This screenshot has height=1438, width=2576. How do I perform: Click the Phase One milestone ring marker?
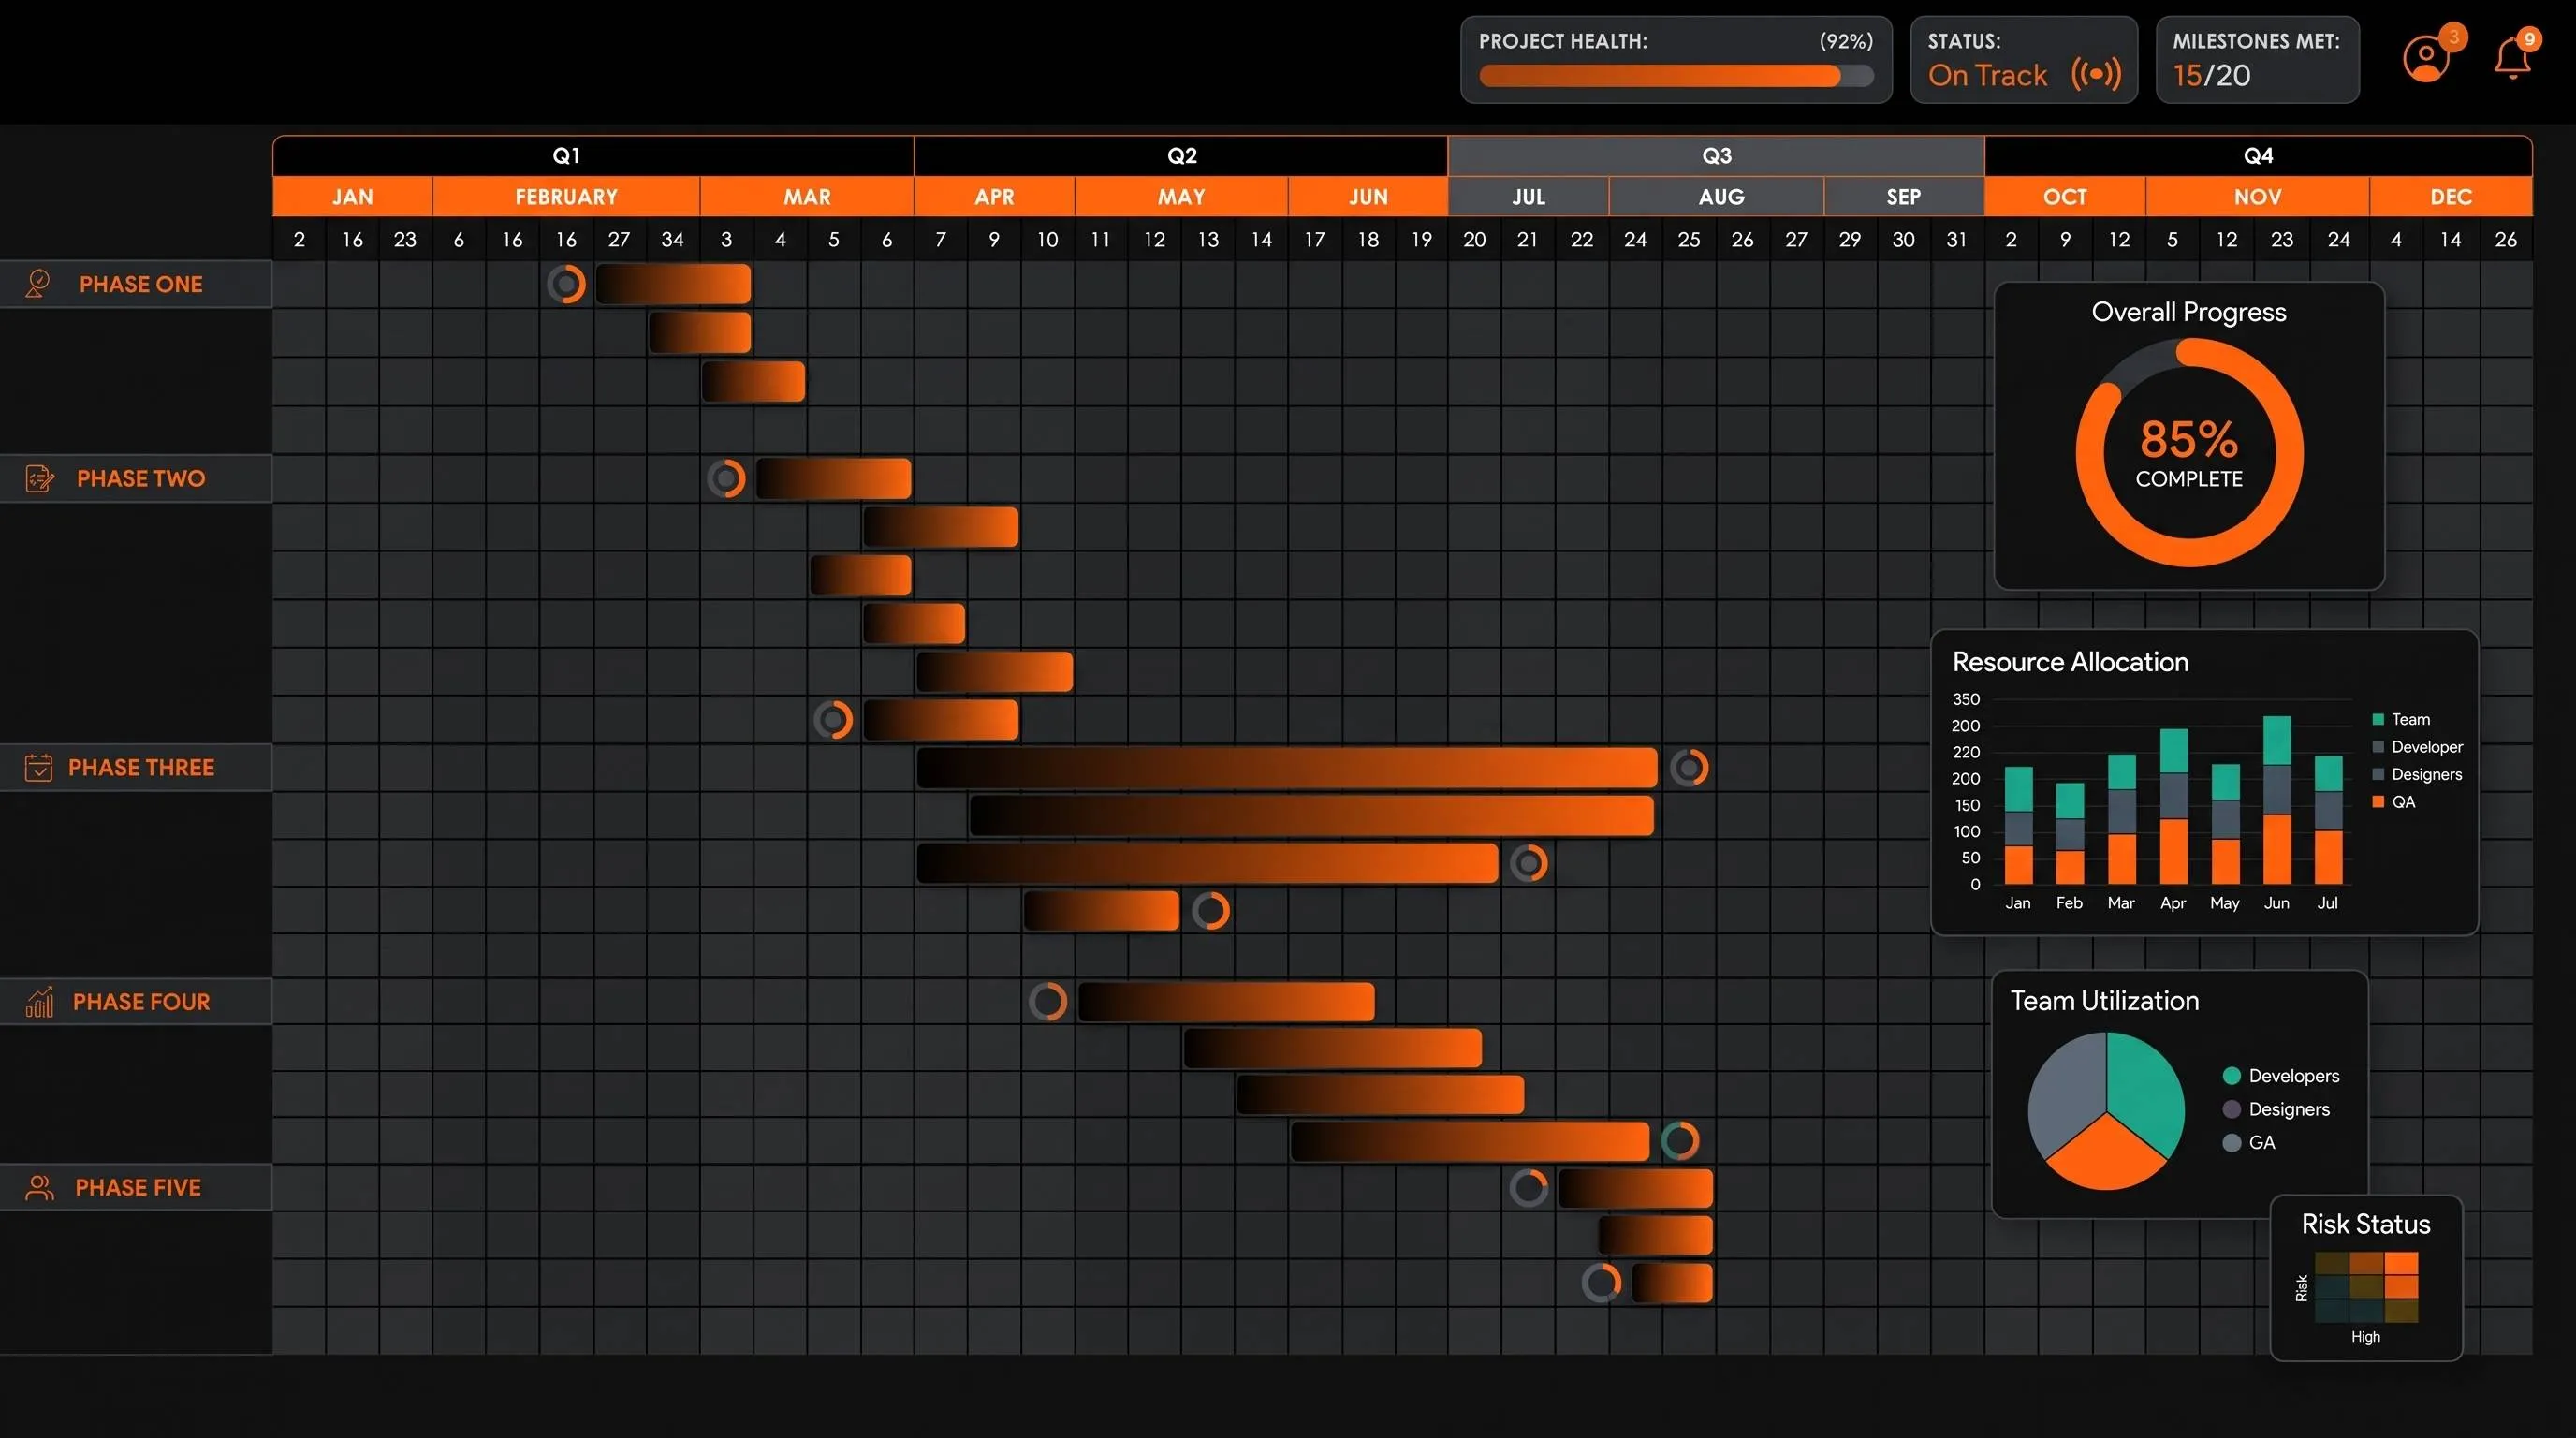pos(566,284)
